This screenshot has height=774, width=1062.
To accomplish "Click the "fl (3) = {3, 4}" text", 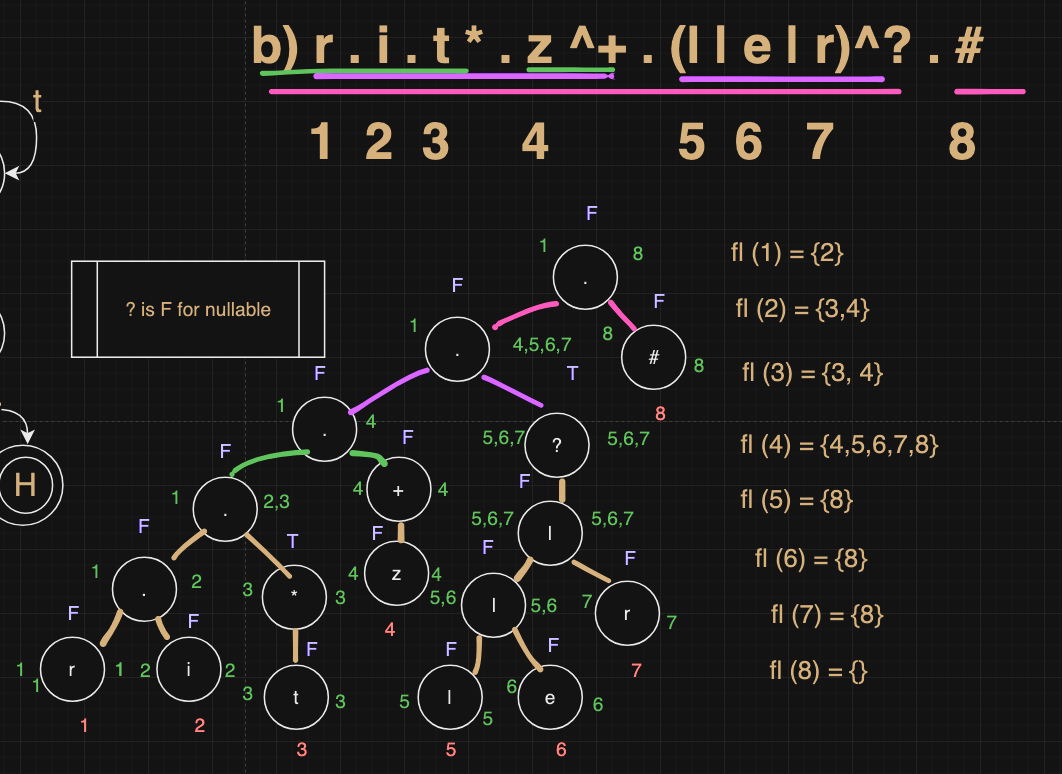I will click(x=812, y=373).
